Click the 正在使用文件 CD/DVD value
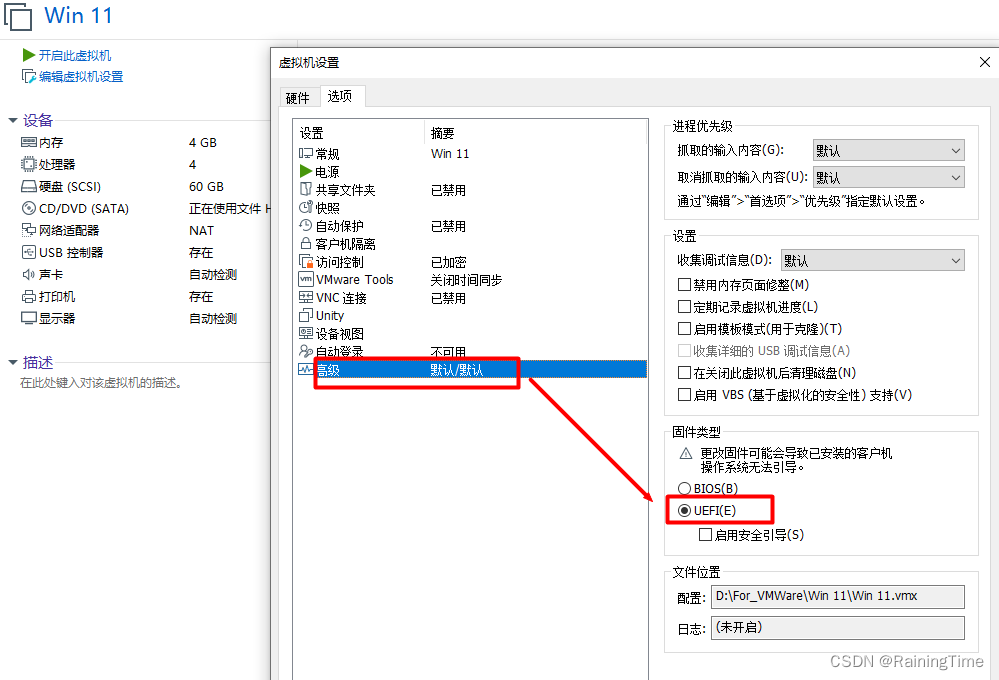The width and height of the screenshot is (999, 680). click(x=229, y=208)
